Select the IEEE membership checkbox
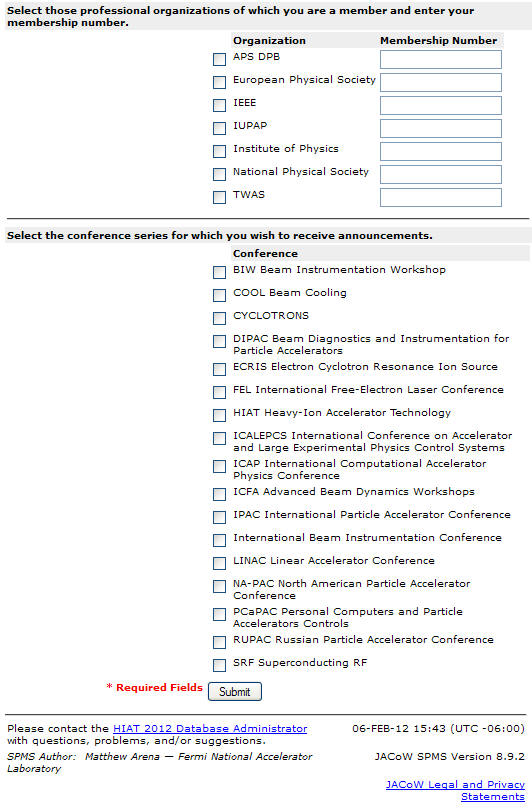 (219, 105)
